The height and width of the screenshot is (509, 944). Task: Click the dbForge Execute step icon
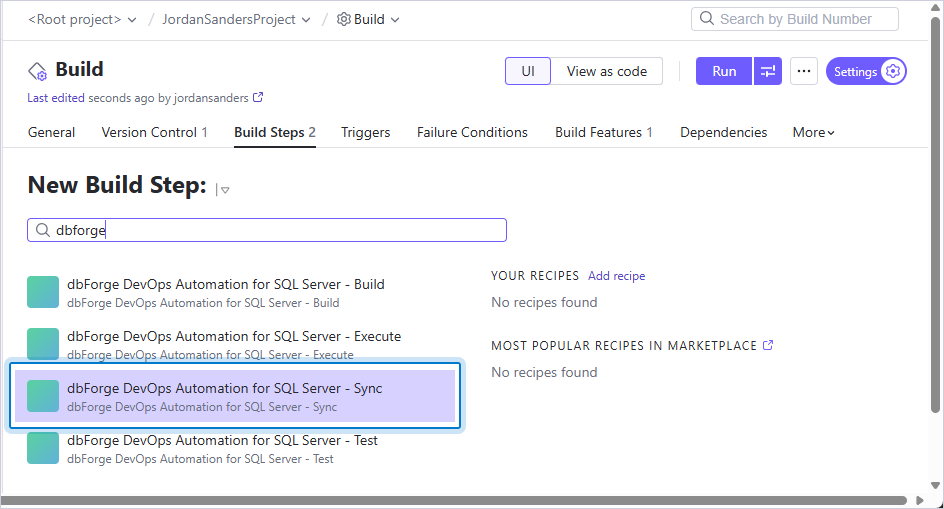click(43, 344)
